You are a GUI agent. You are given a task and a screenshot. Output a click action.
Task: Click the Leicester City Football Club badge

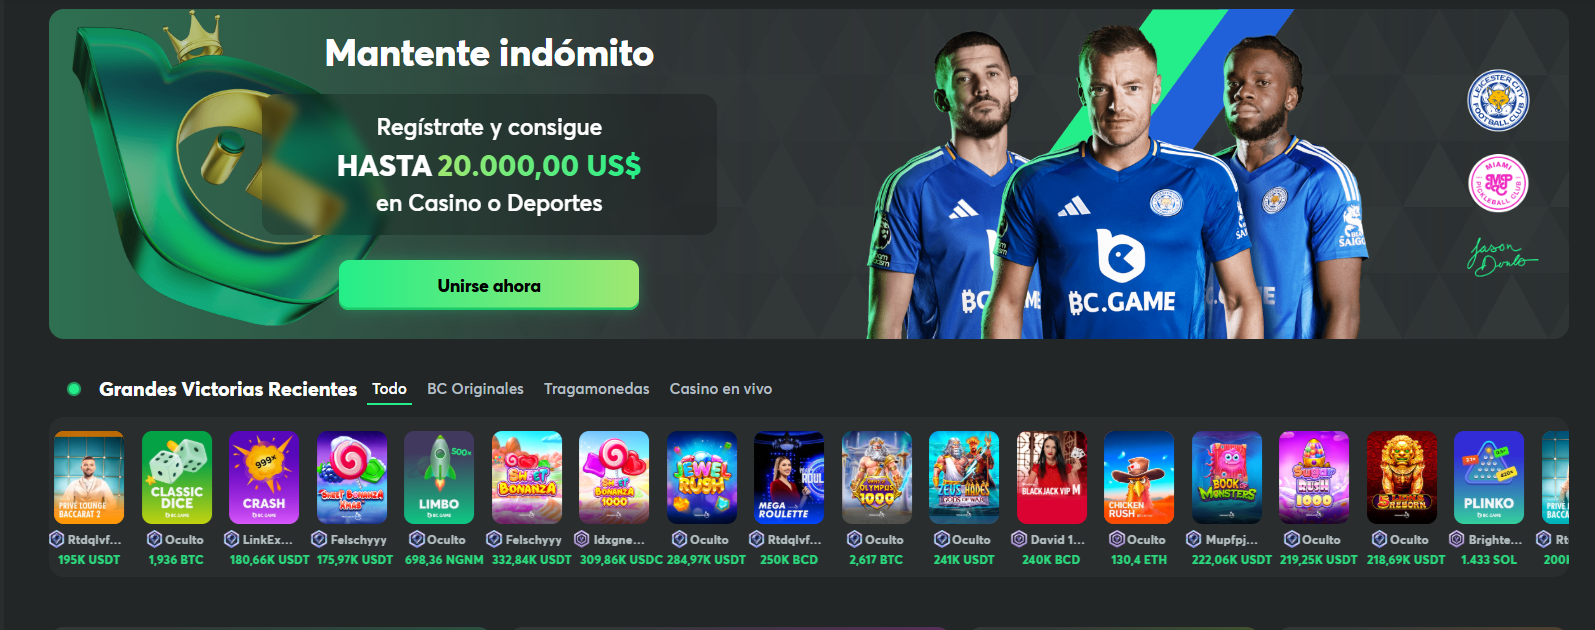pyautogui.click(x=1498, y=100)
